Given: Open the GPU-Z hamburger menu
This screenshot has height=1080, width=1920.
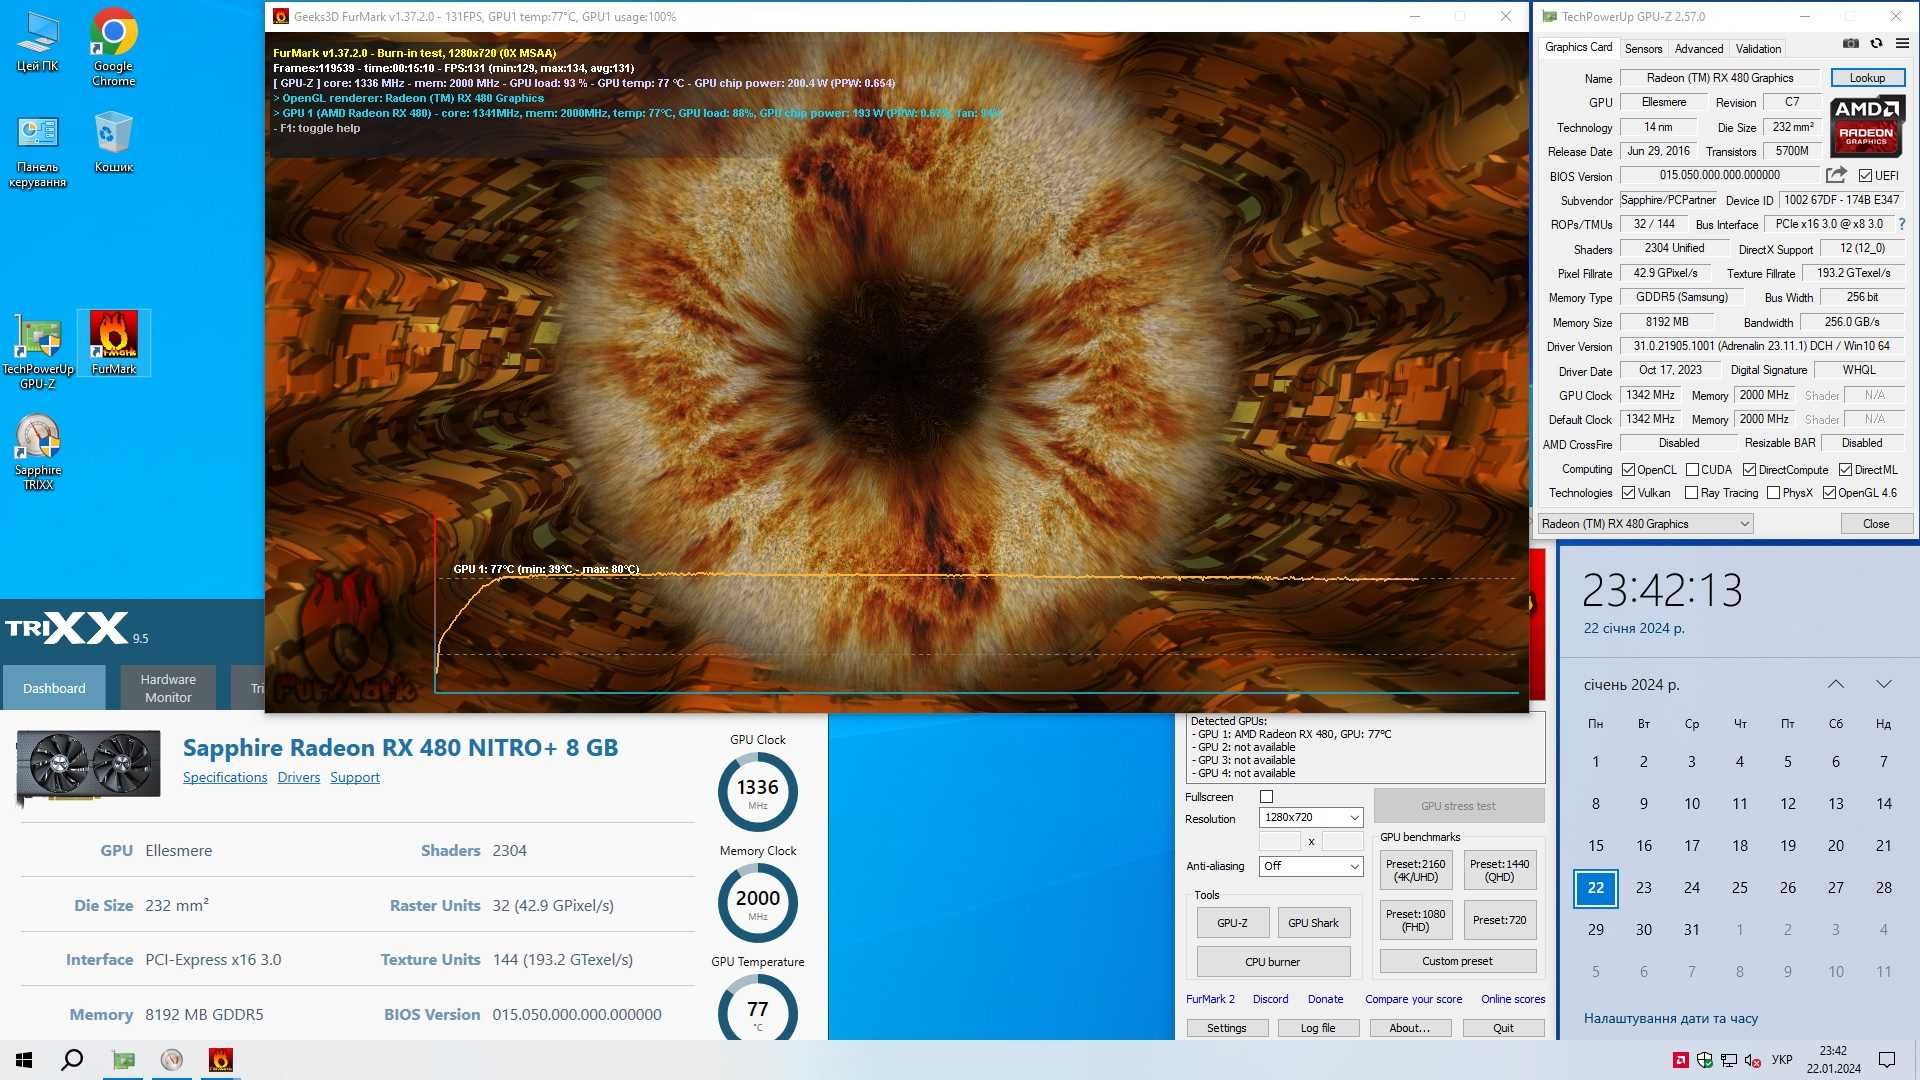Looking at the screenshot, I should (x=1902, y=44).
